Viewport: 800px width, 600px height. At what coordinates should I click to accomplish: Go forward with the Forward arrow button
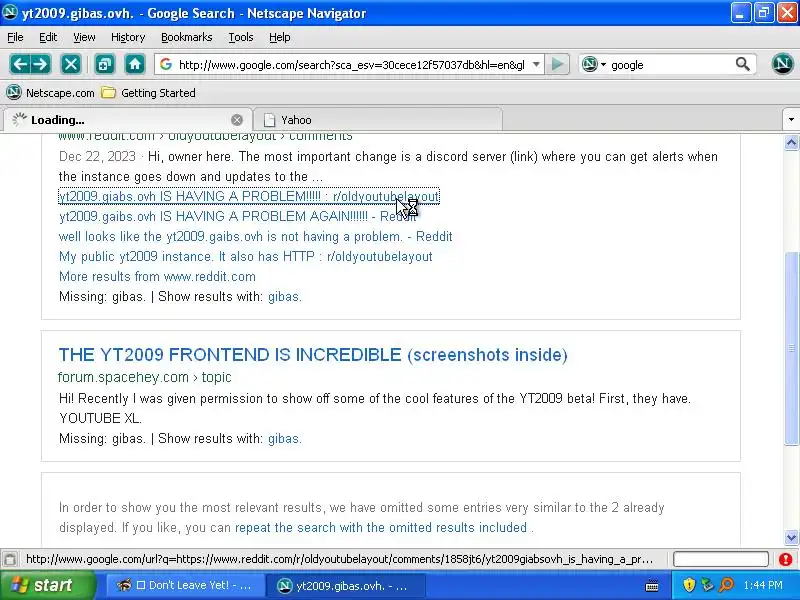click(x=41, y=64)
